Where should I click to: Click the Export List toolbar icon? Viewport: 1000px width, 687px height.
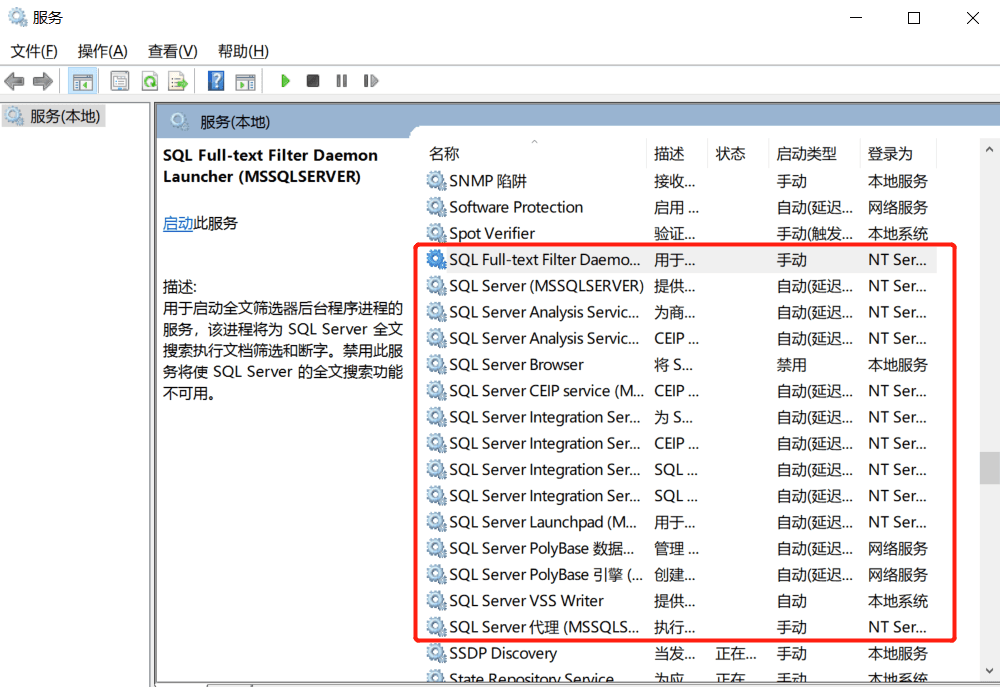click(x=178, y=81)
